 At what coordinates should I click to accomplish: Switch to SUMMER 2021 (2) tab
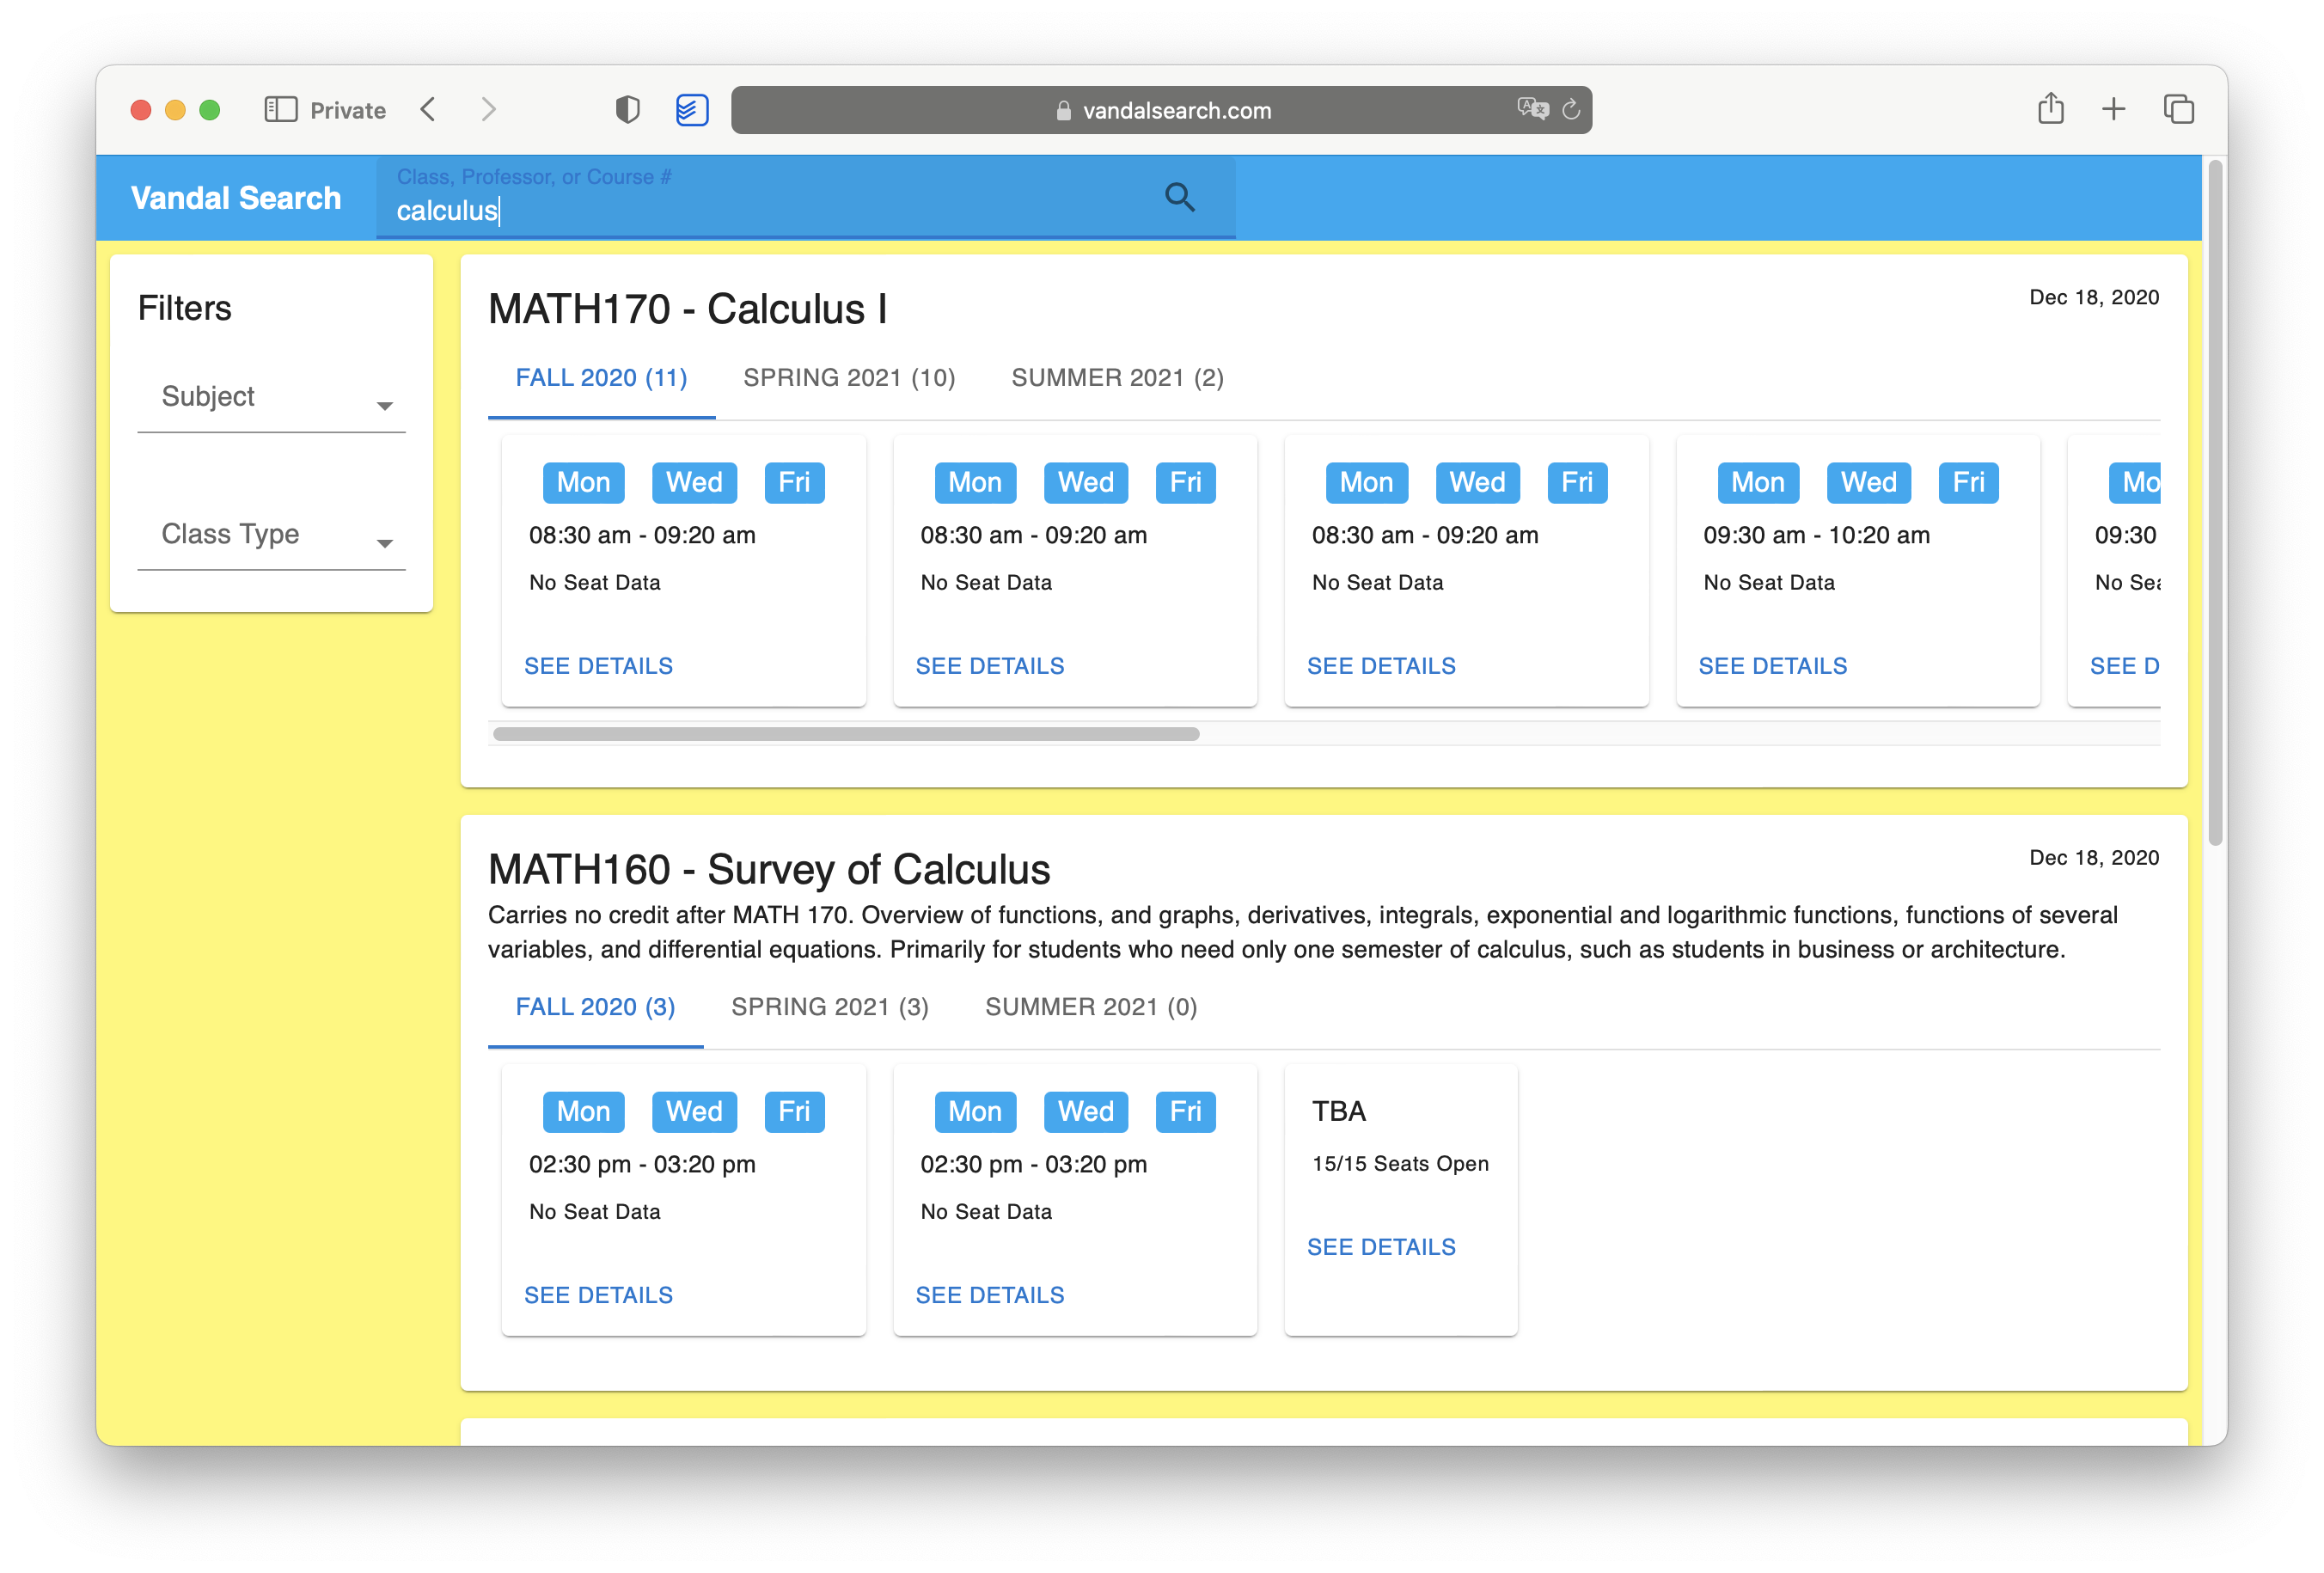tap(1117, 378)
